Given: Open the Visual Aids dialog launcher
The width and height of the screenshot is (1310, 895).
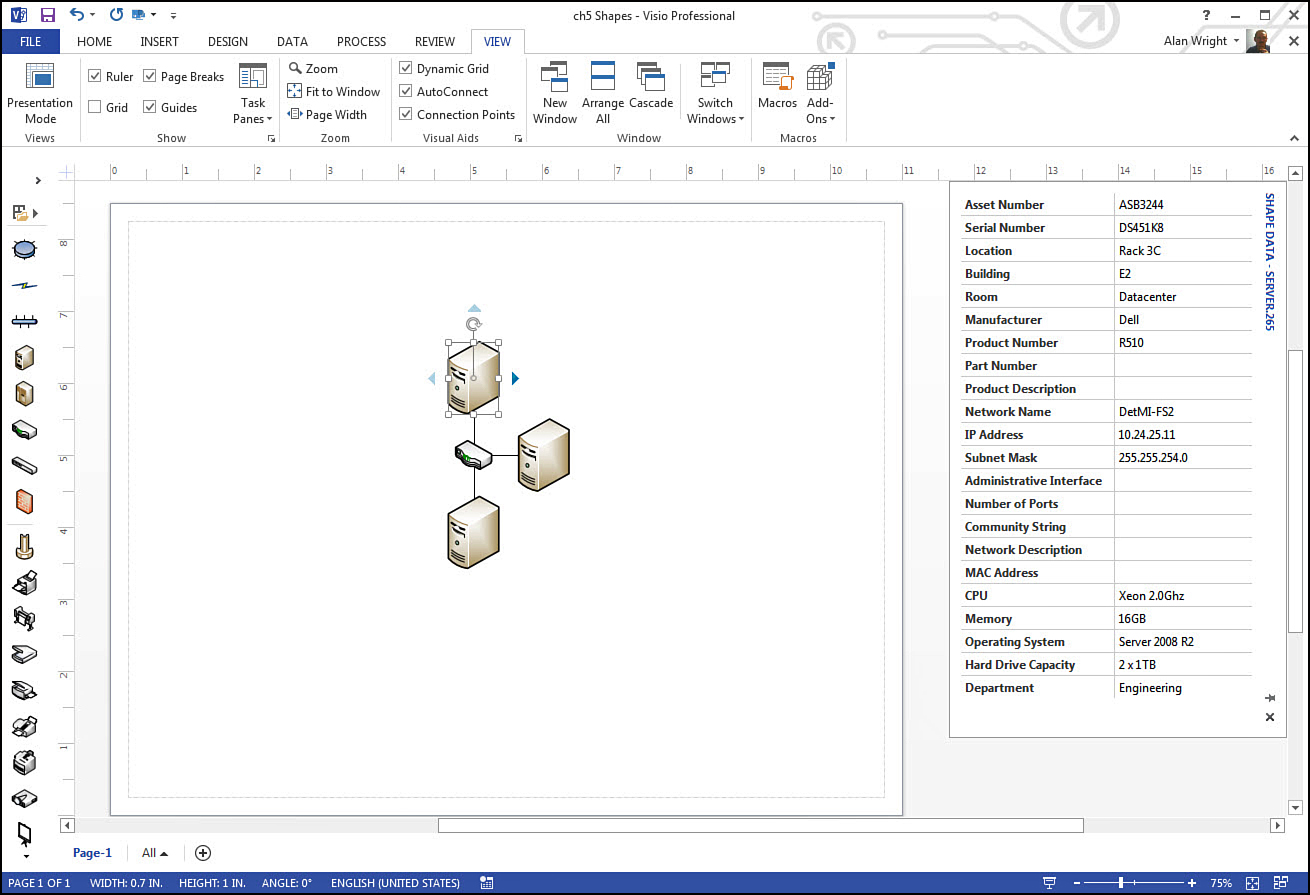Looking at the screenshot, I should click(517, 139).
